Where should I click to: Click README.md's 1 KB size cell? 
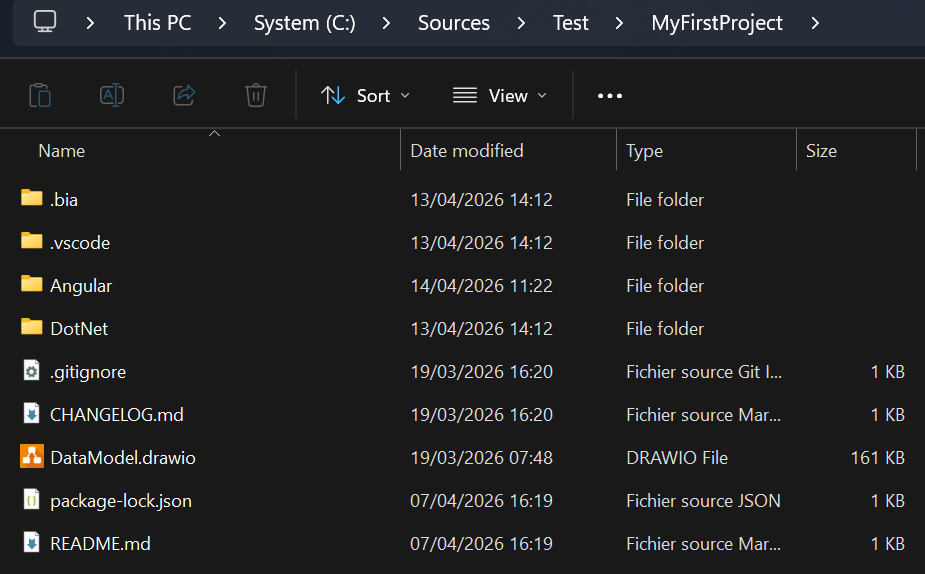coord(887,544)
